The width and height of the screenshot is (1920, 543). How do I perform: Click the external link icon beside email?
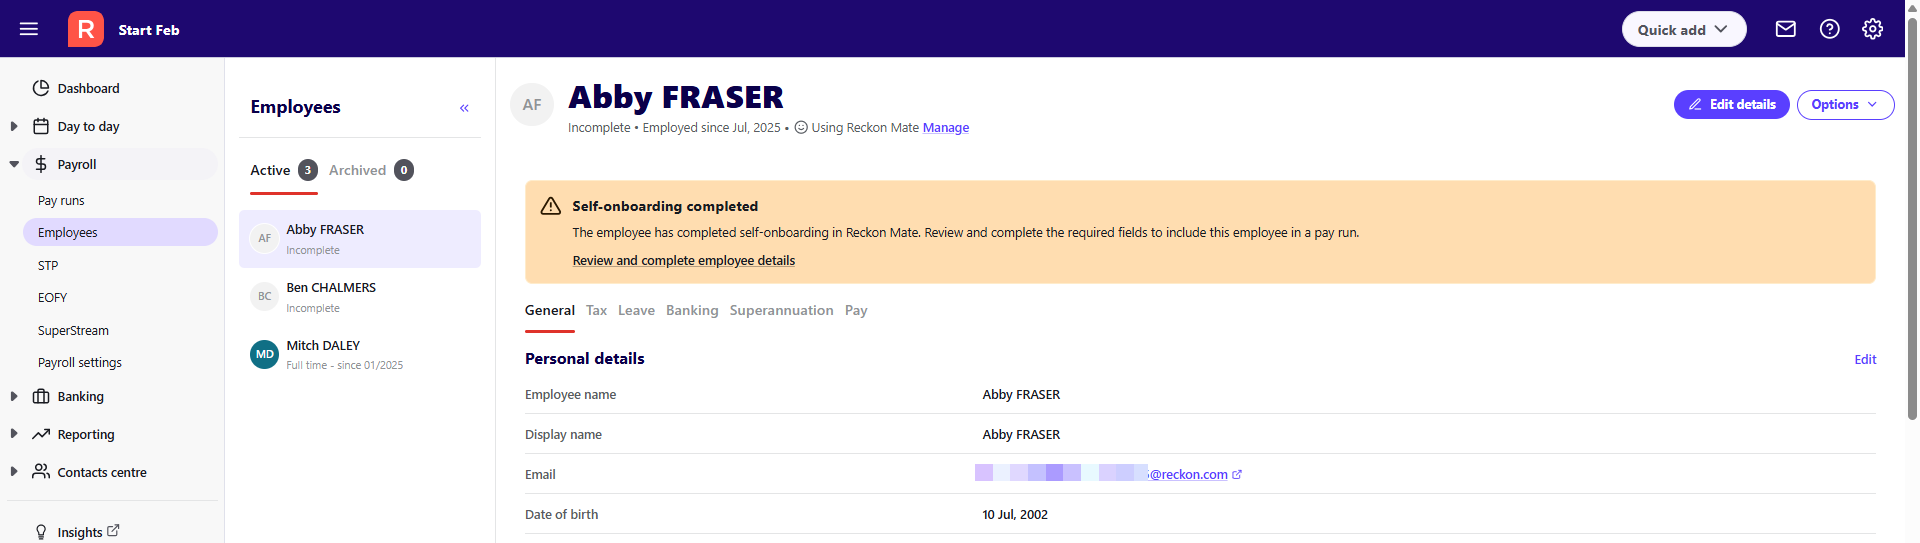pos(1237,475)
